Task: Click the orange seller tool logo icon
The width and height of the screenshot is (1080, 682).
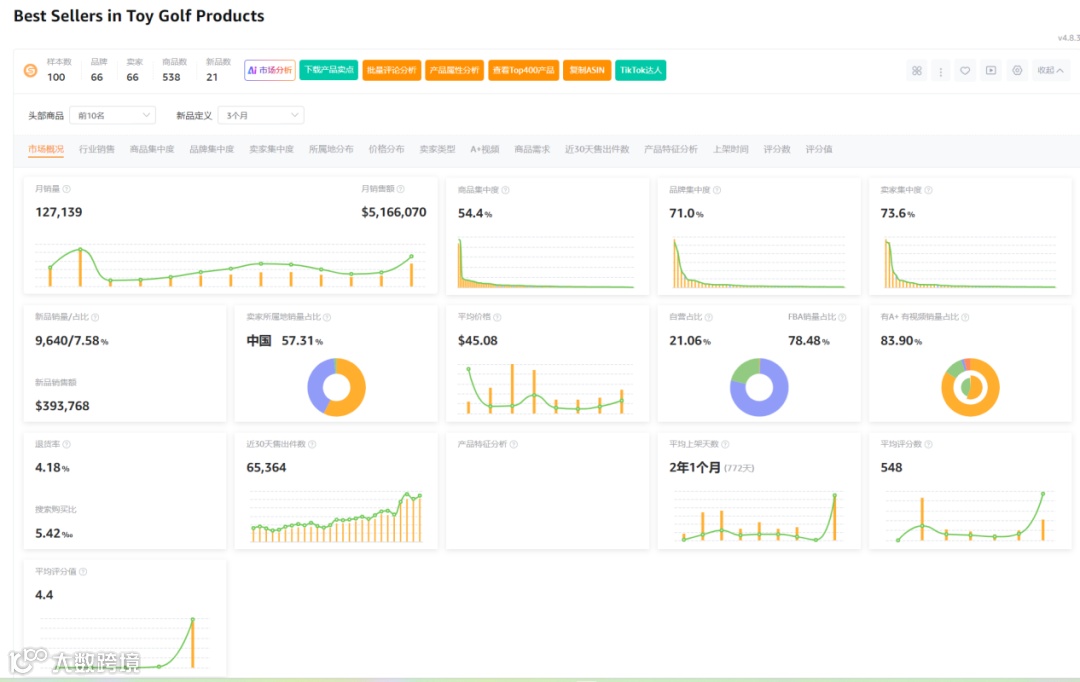Action: pos(30,70)
